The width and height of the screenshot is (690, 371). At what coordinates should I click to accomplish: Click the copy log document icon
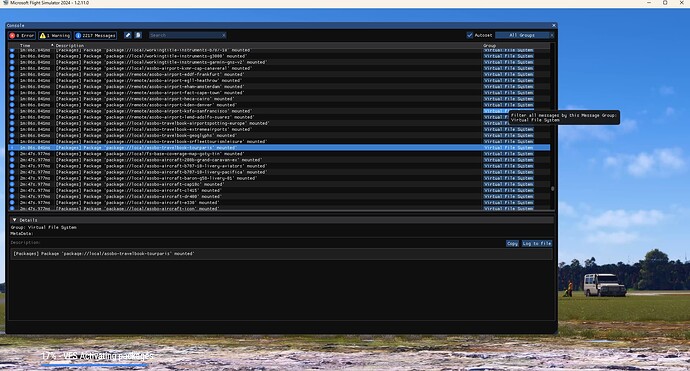tap(138, 35)
